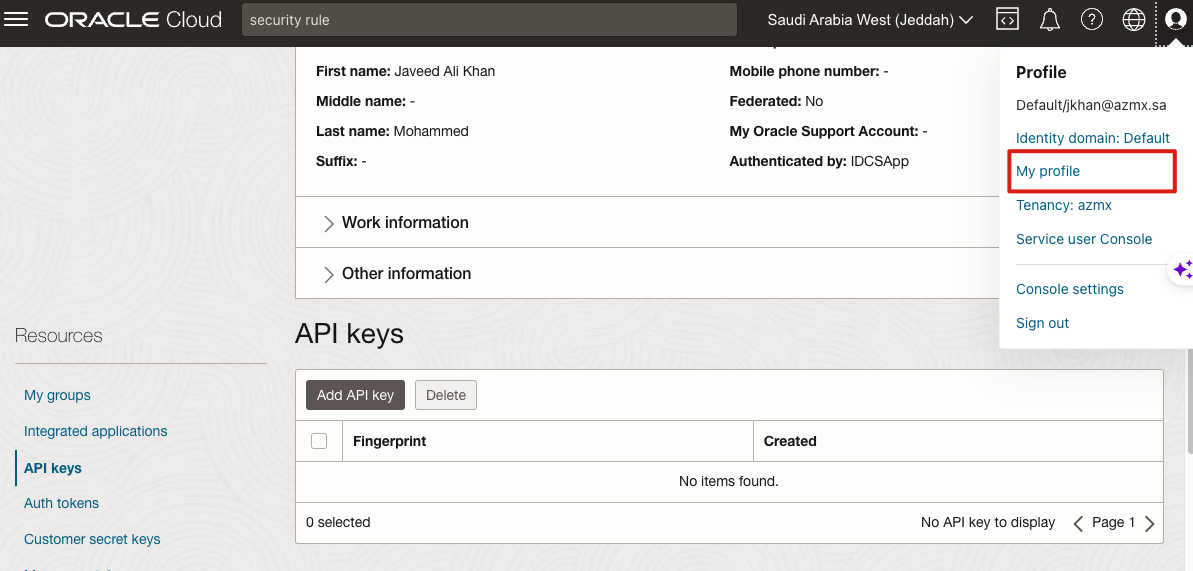Screen dimensions: 1193x571
Task: Open the notifications bell
Action: (1049, 20)
